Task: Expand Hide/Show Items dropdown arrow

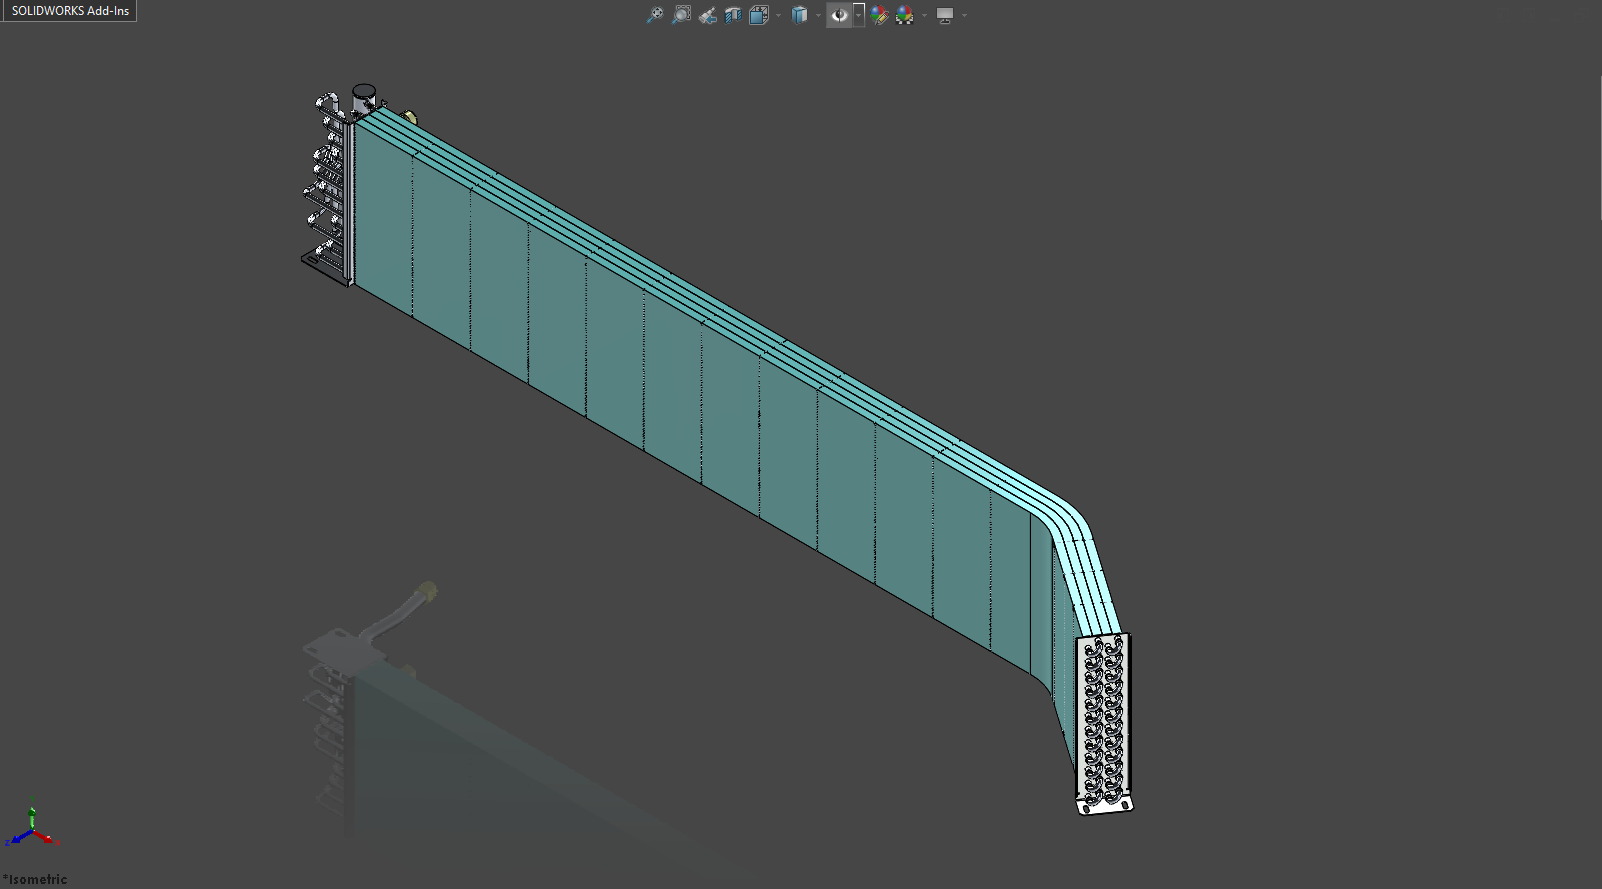Action: tap(858, 15)
